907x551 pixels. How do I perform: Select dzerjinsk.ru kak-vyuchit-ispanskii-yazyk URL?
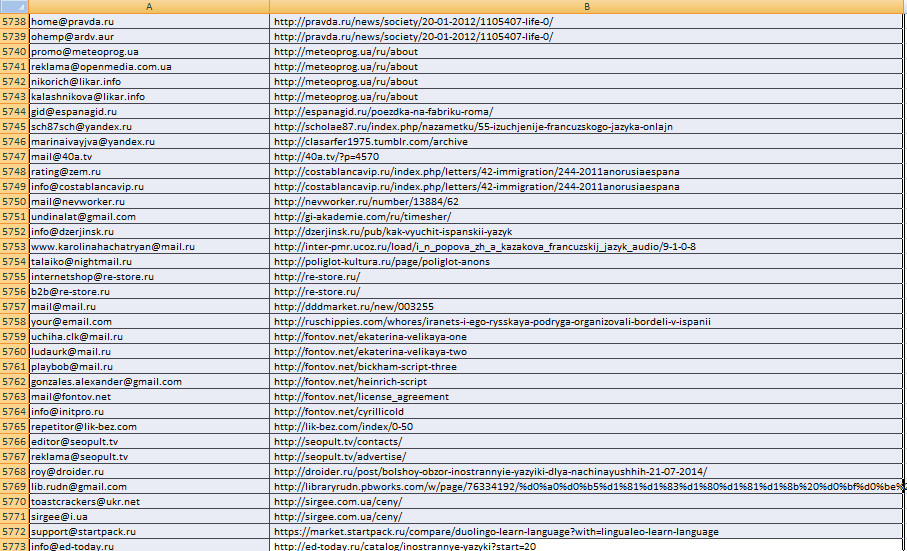coord(587,231)
